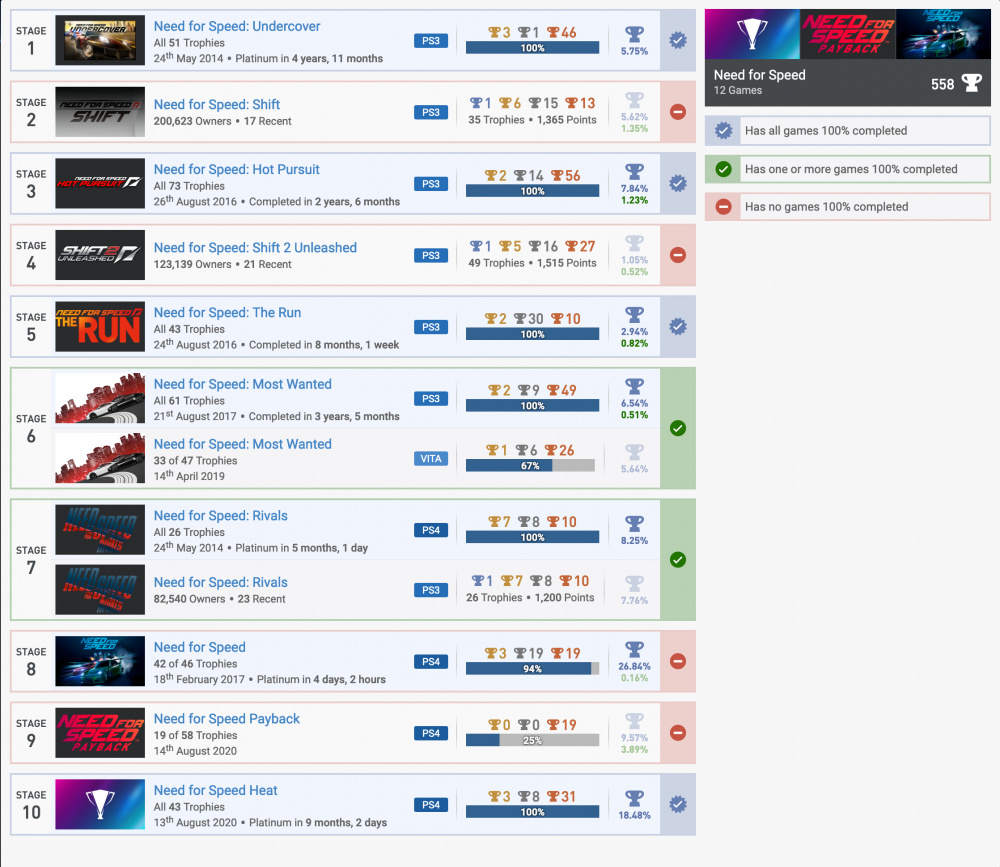Click the green checkmark icon for Stage 6
1000x867 pixels.
pos(677,428)
